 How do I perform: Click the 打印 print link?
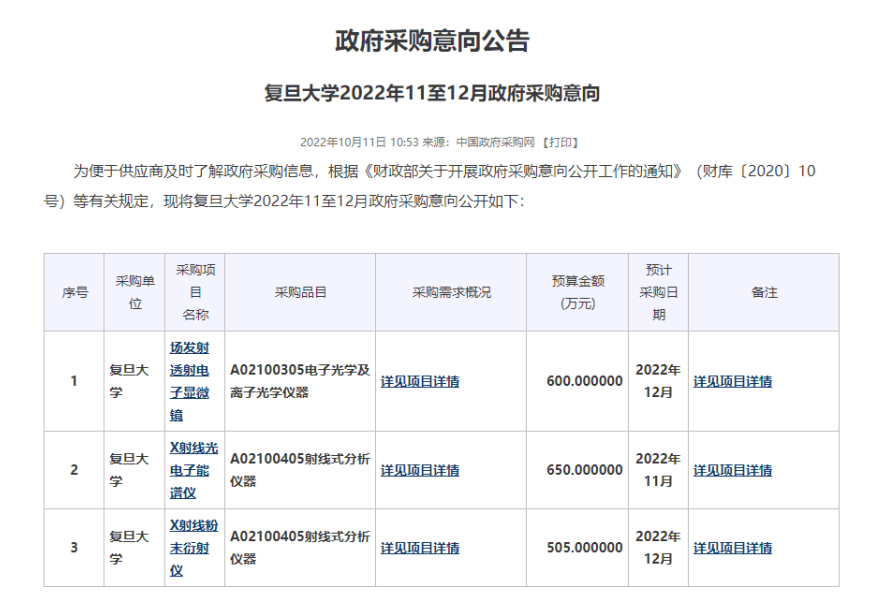click(560, 142)
